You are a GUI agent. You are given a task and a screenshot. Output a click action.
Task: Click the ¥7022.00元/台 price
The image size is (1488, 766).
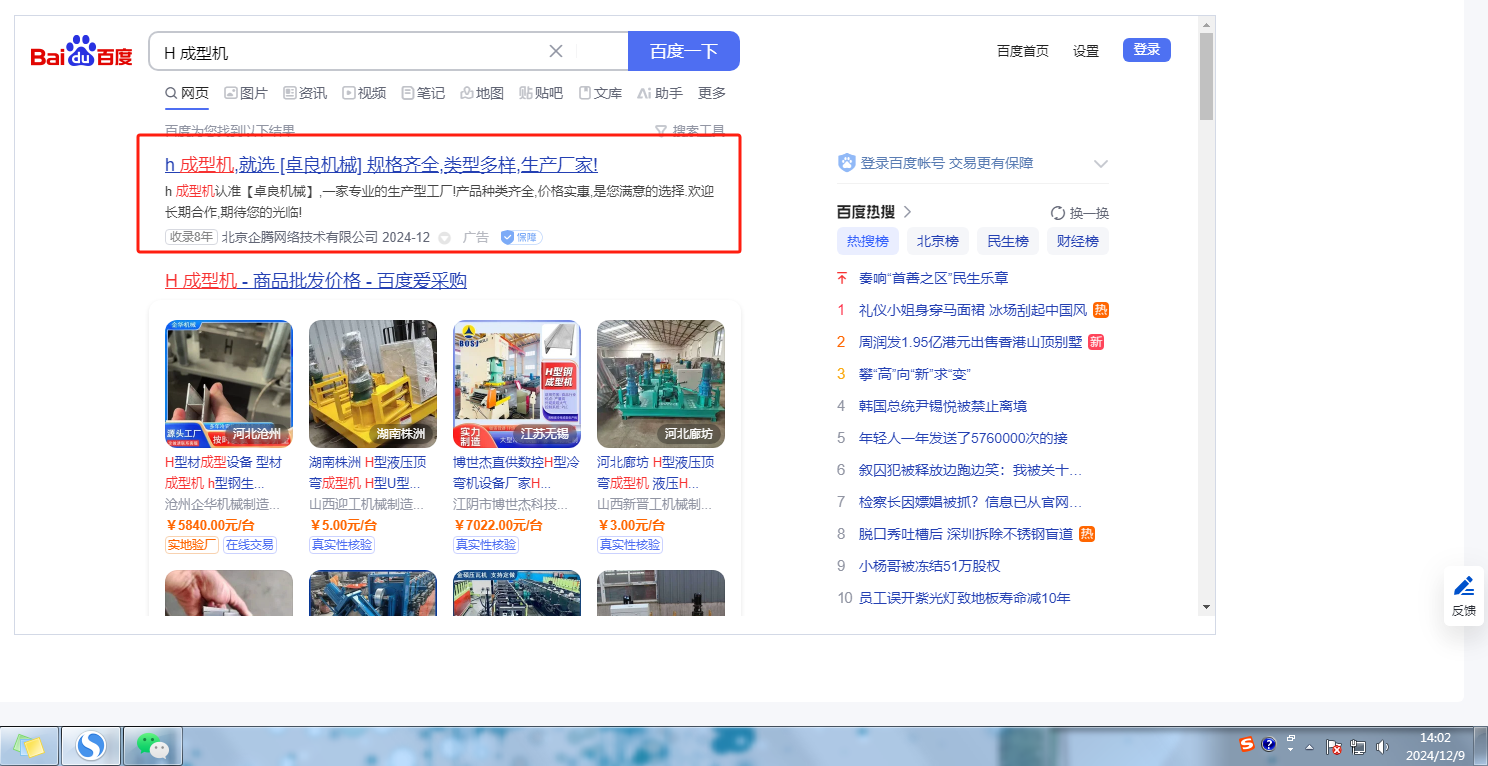pyautogui.click(x=498, y=525)
